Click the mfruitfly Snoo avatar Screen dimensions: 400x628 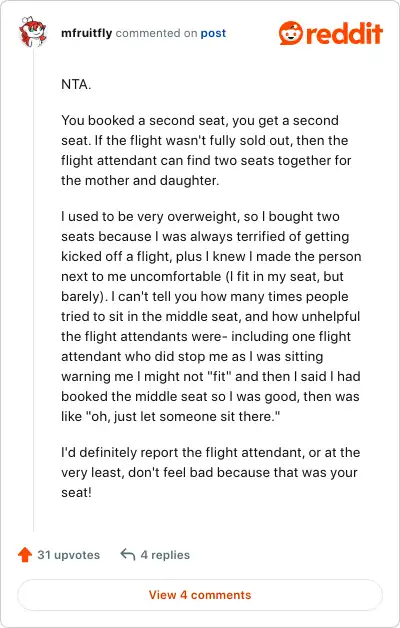tap(32, 32)
